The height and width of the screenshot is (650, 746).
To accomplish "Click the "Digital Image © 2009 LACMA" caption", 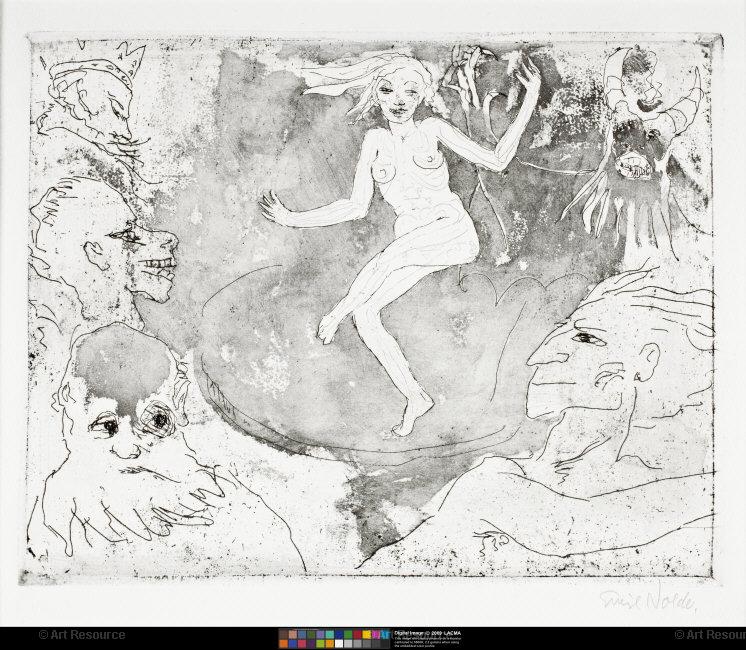I will (x=428, y=633).
